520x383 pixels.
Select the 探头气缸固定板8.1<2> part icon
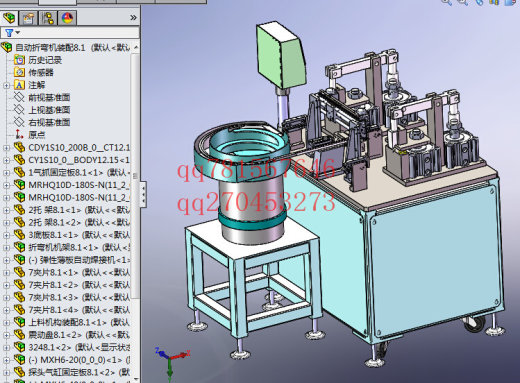(x=19, y=372)
